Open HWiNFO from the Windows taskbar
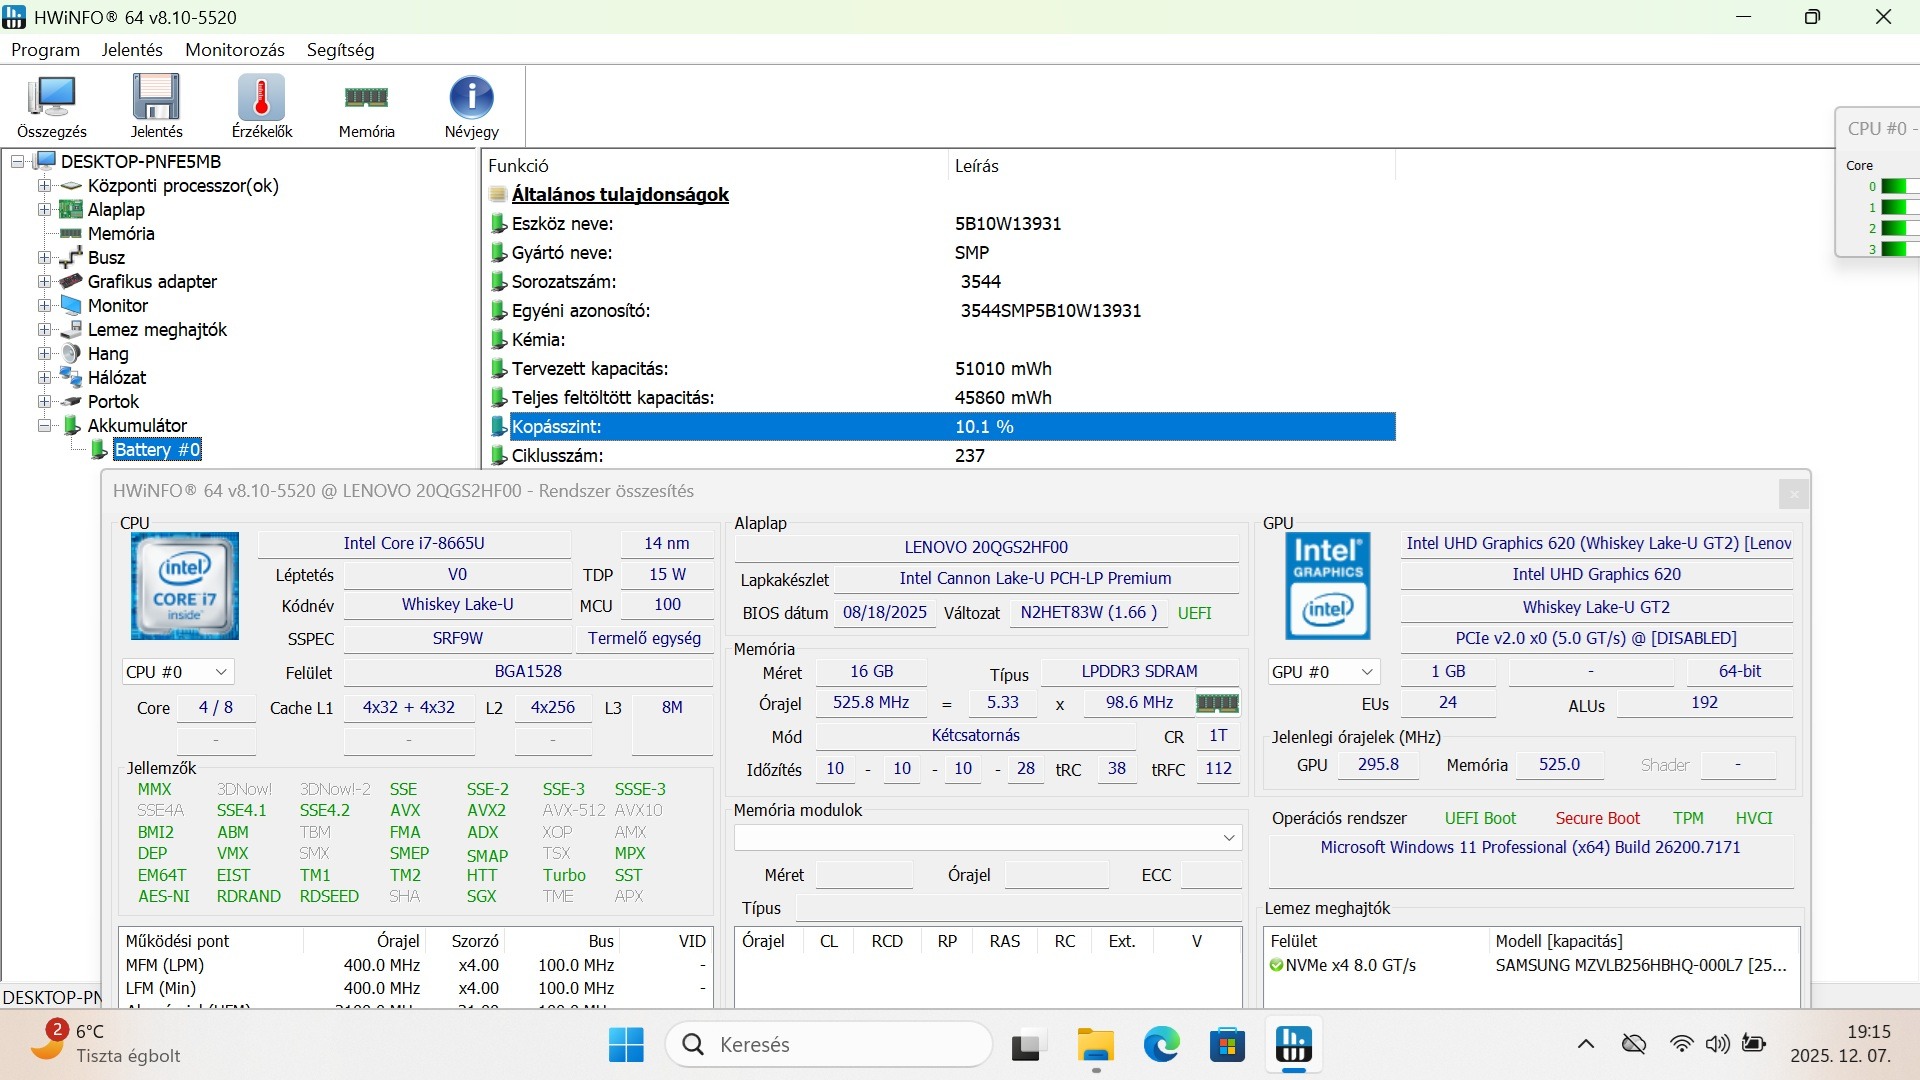Screen dimensions: 1920x1080 [1293, 1045]
